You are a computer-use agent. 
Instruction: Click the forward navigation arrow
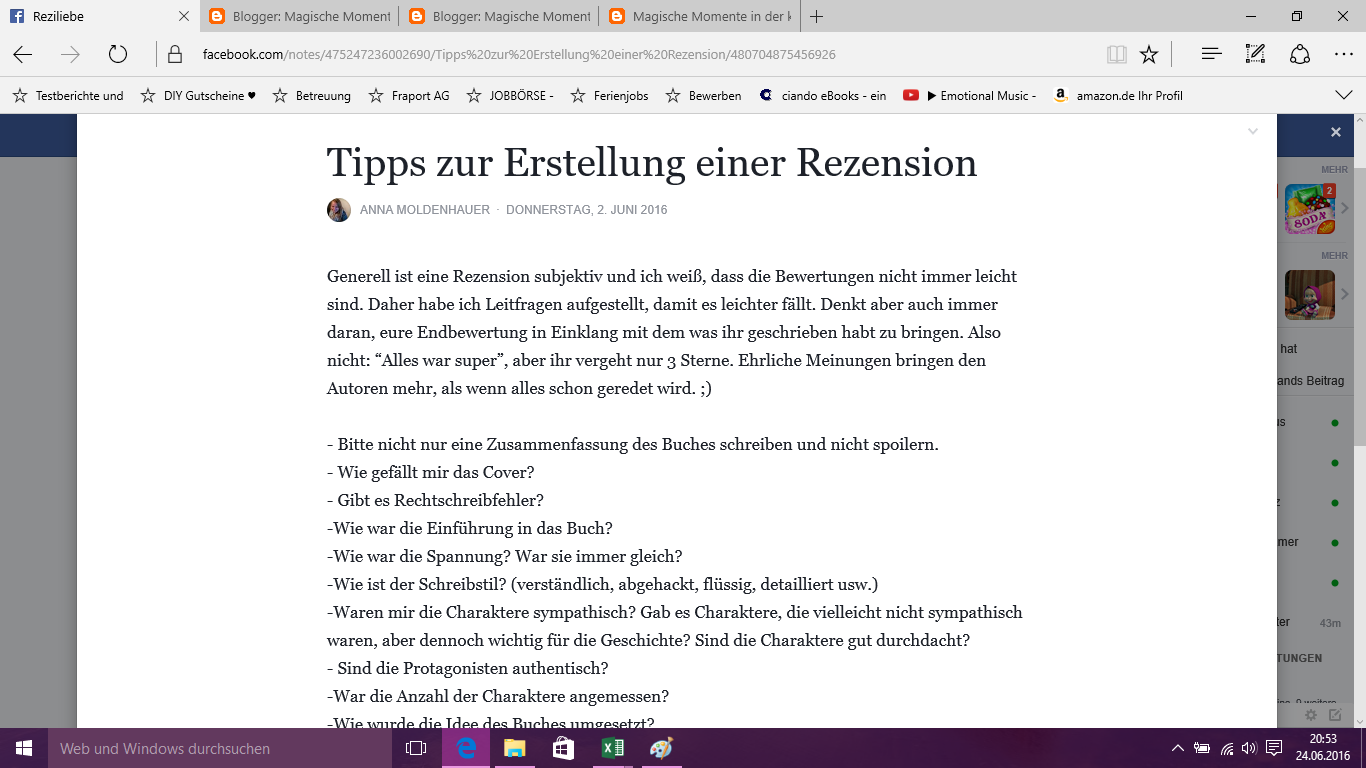[x=70, y=55]
